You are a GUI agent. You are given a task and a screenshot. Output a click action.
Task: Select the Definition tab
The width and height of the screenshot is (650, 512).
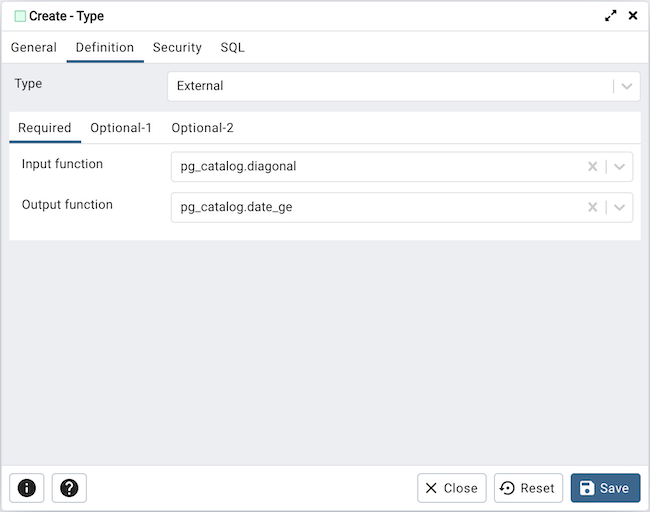[x=105, y=47]
